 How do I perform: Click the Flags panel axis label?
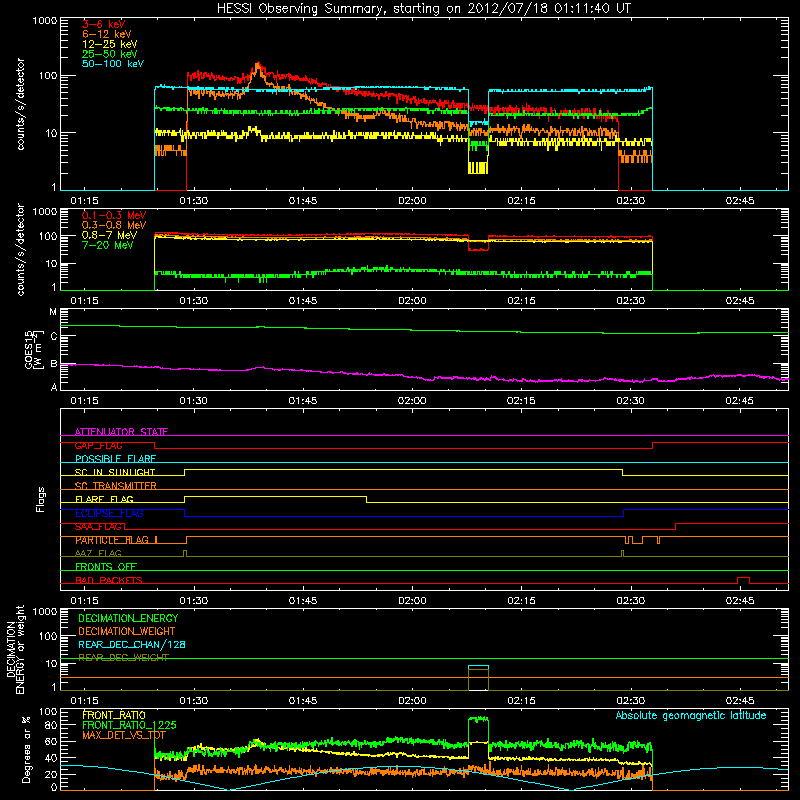point(41,499)
